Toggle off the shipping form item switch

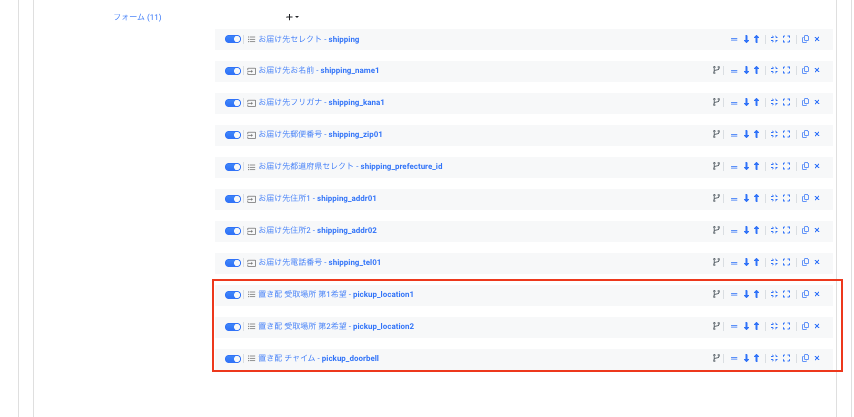233,39
